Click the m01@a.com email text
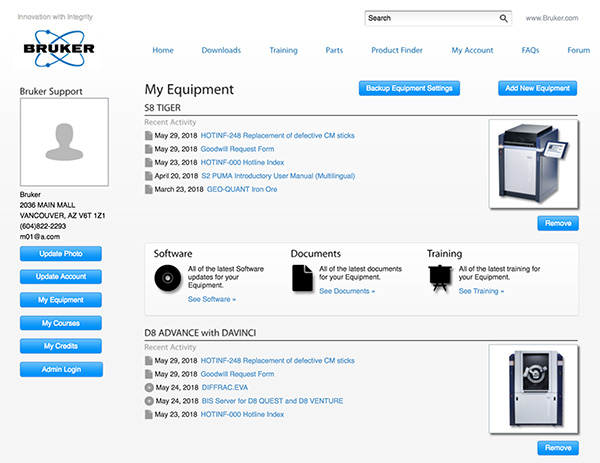Screen dimensions: 600x463 [40, 237]
